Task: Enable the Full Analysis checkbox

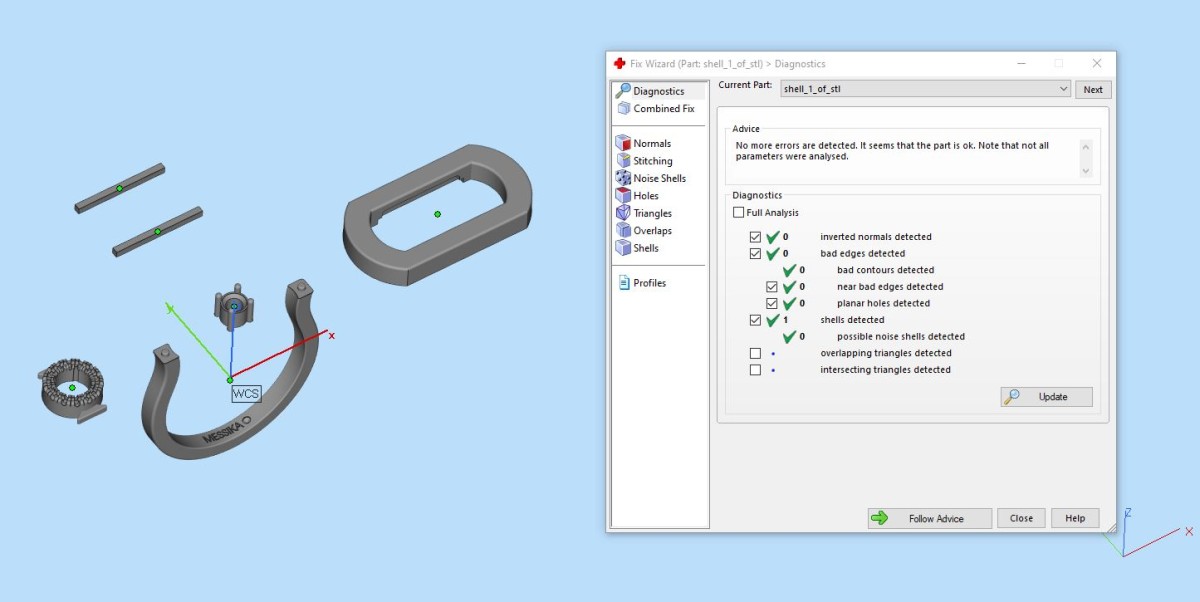Action: tap(739, 213)
